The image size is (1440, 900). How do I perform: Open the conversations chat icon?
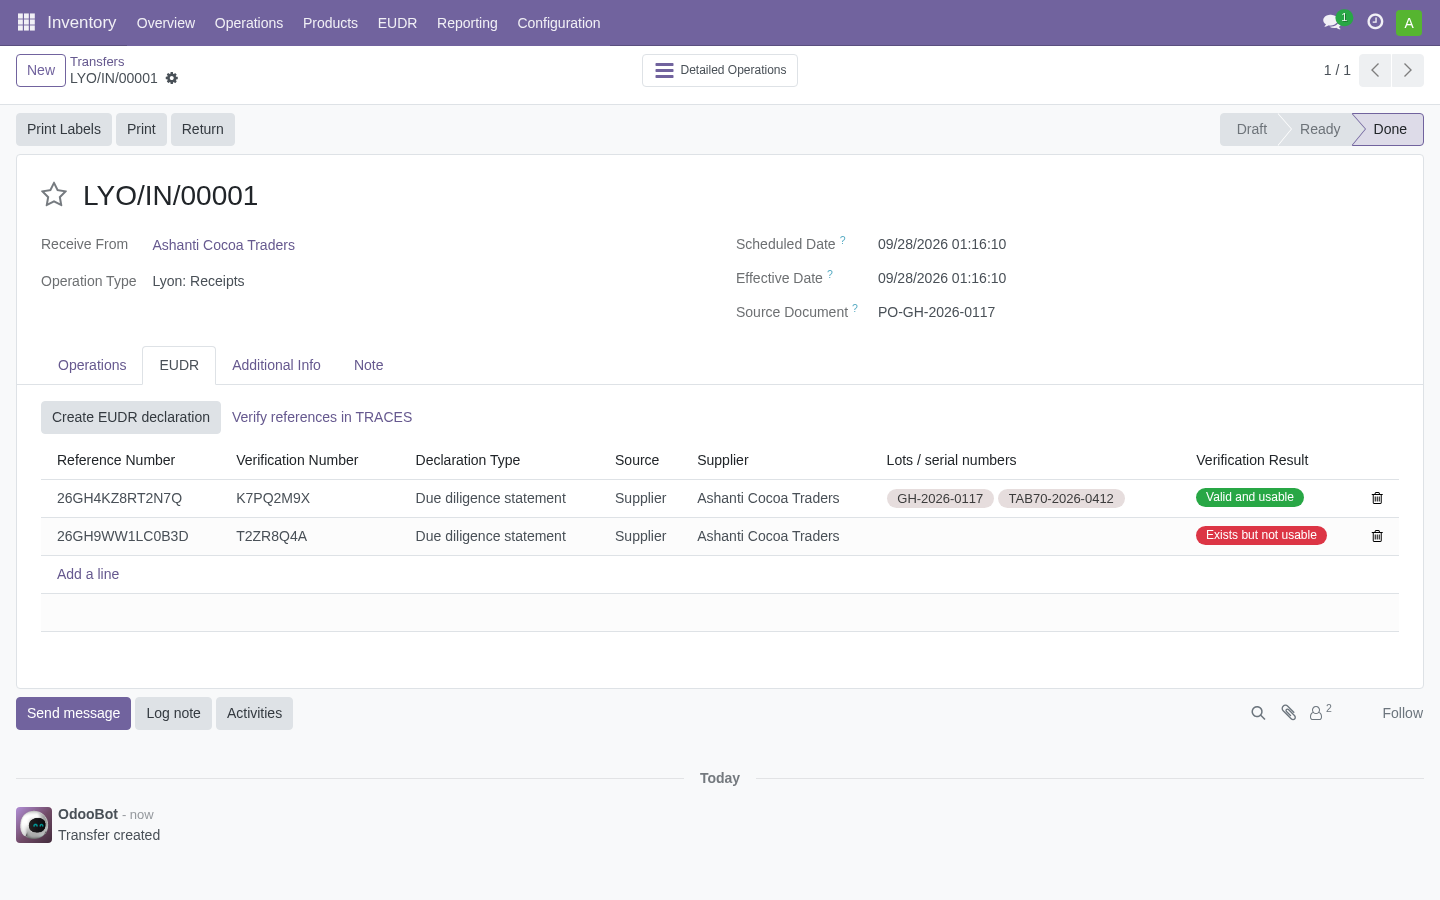tap(1332, 22)
